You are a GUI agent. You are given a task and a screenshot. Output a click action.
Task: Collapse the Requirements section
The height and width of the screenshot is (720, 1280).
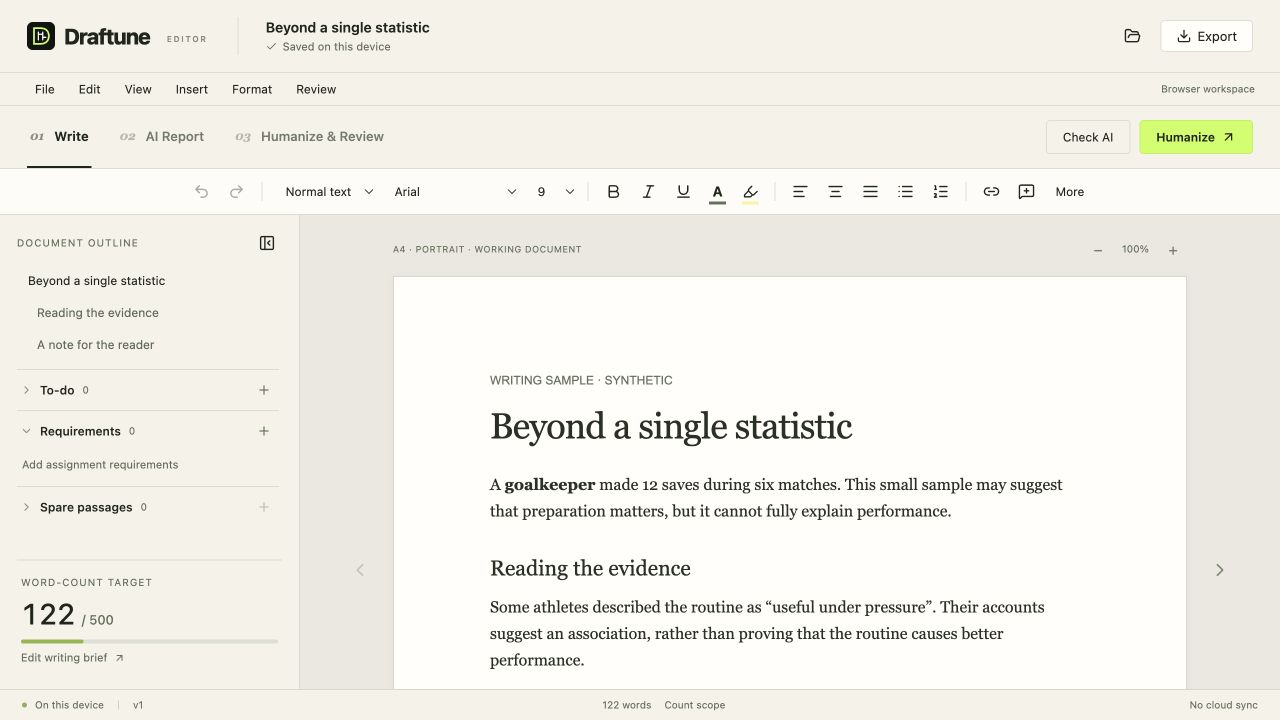coord(26,431)
